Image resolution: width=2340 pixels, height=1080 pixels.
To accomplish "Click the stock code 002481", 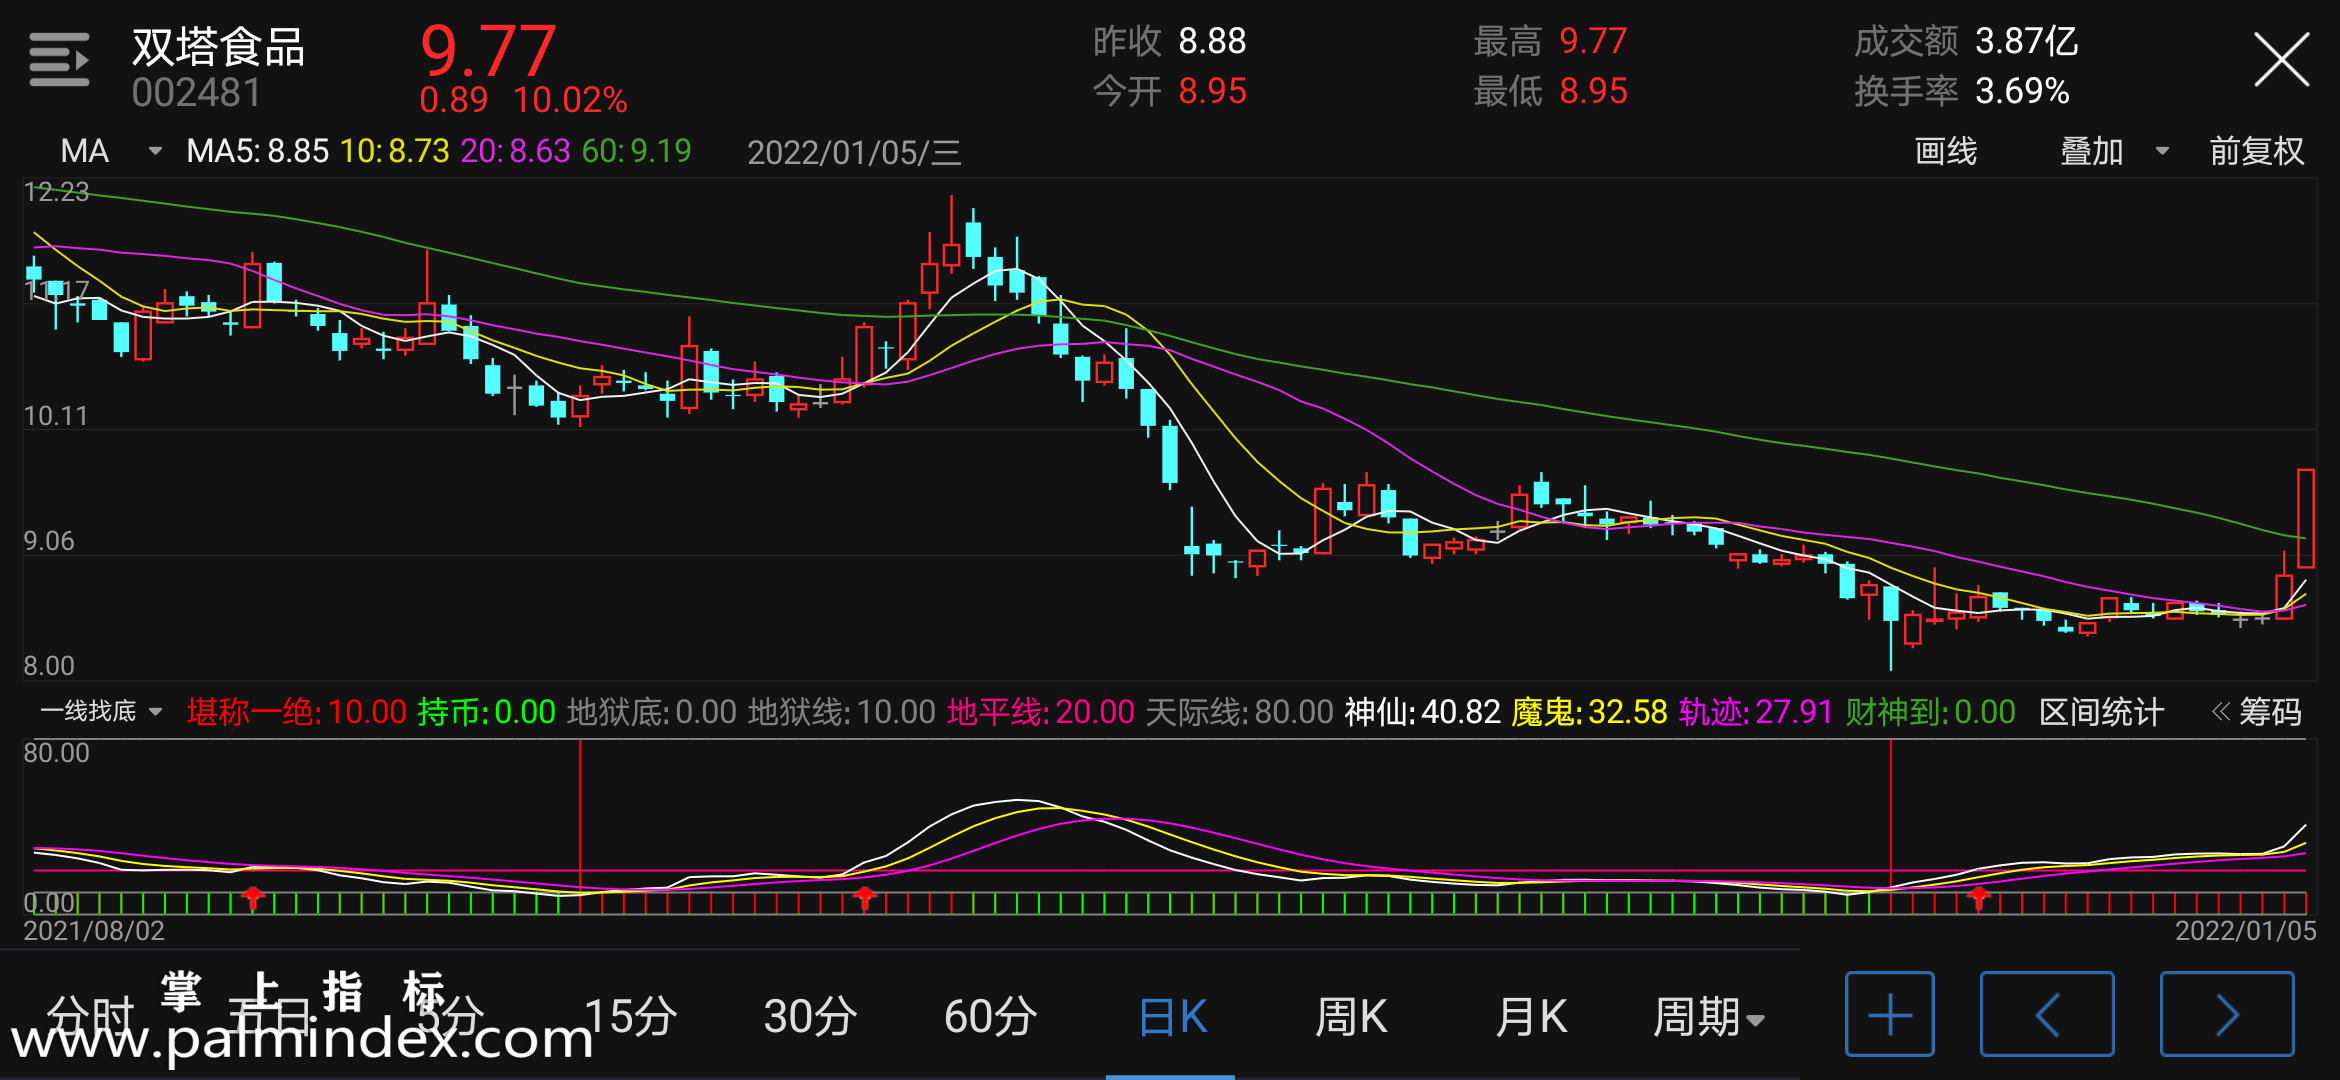I will tap(196, 93).
